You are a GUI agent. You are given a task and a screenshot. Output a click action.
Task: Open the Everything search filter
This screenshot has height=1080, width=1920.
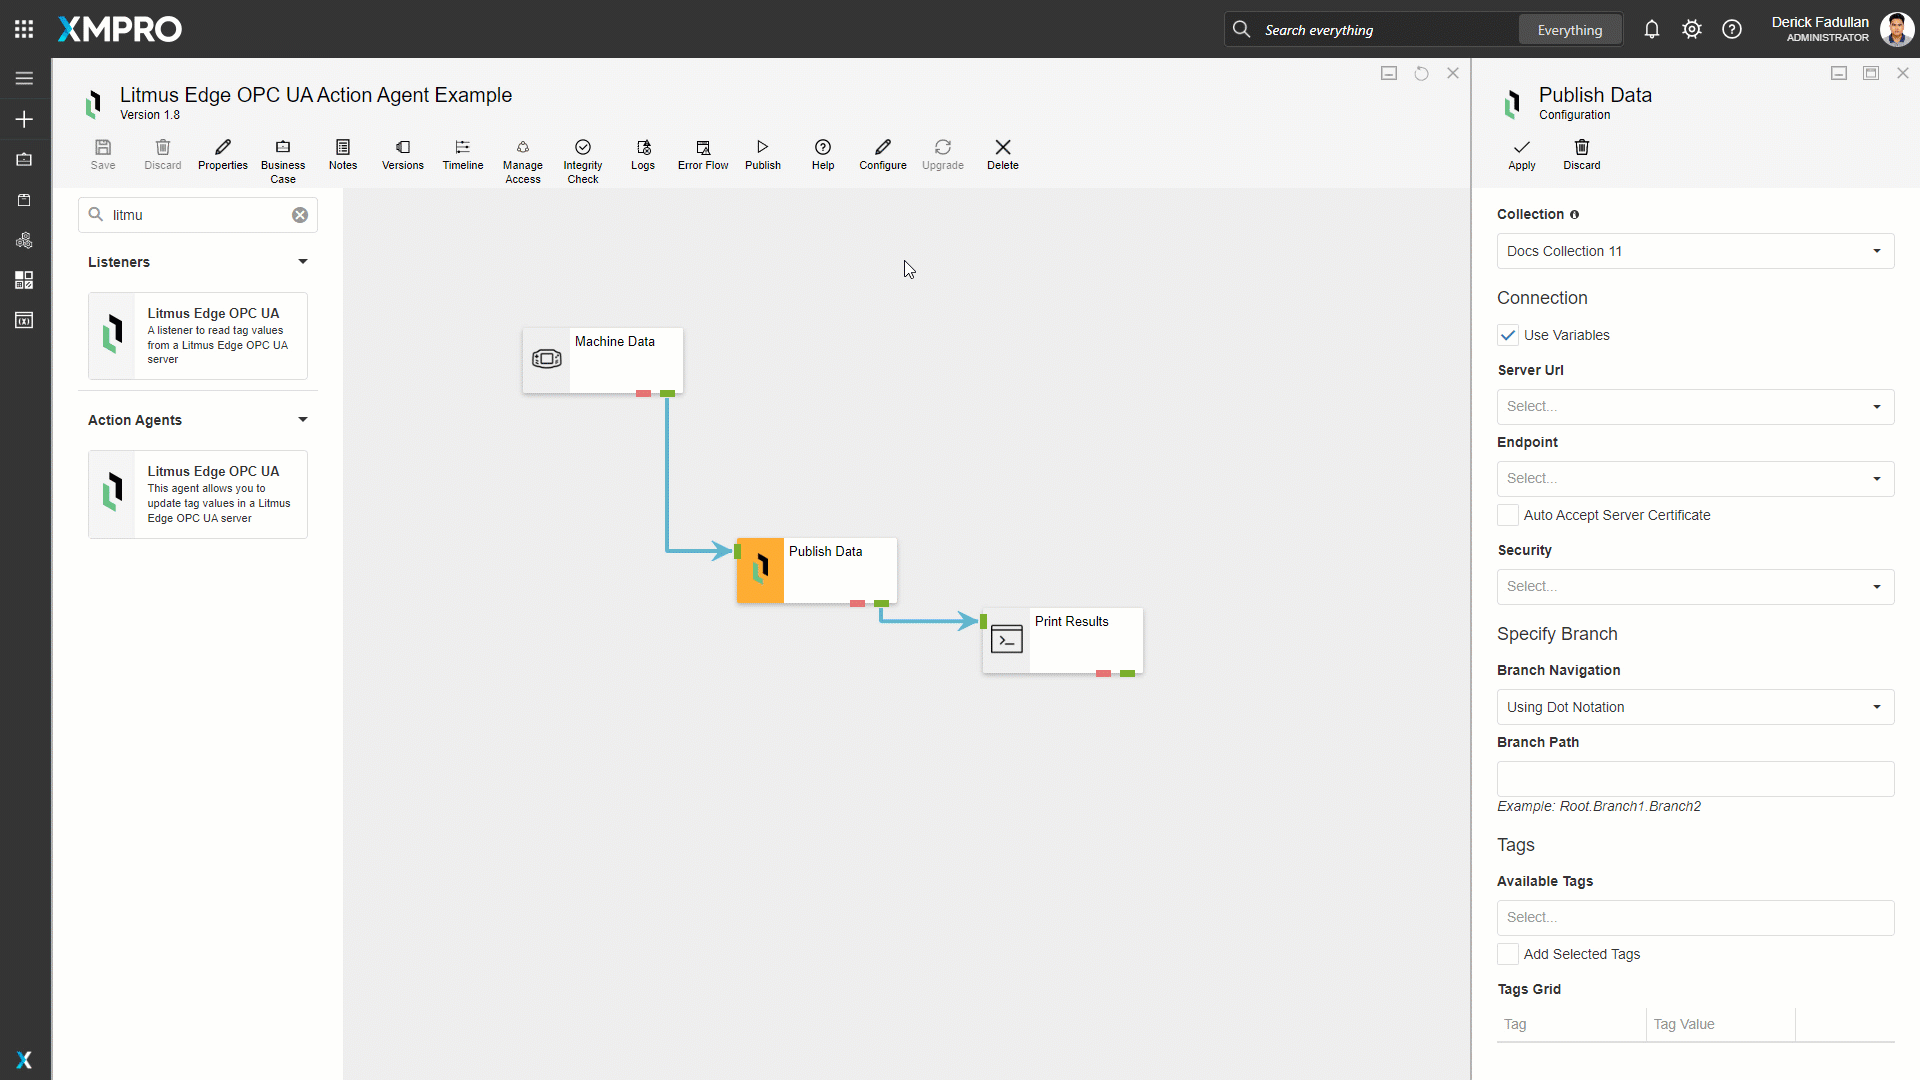tap(1569, 30)
